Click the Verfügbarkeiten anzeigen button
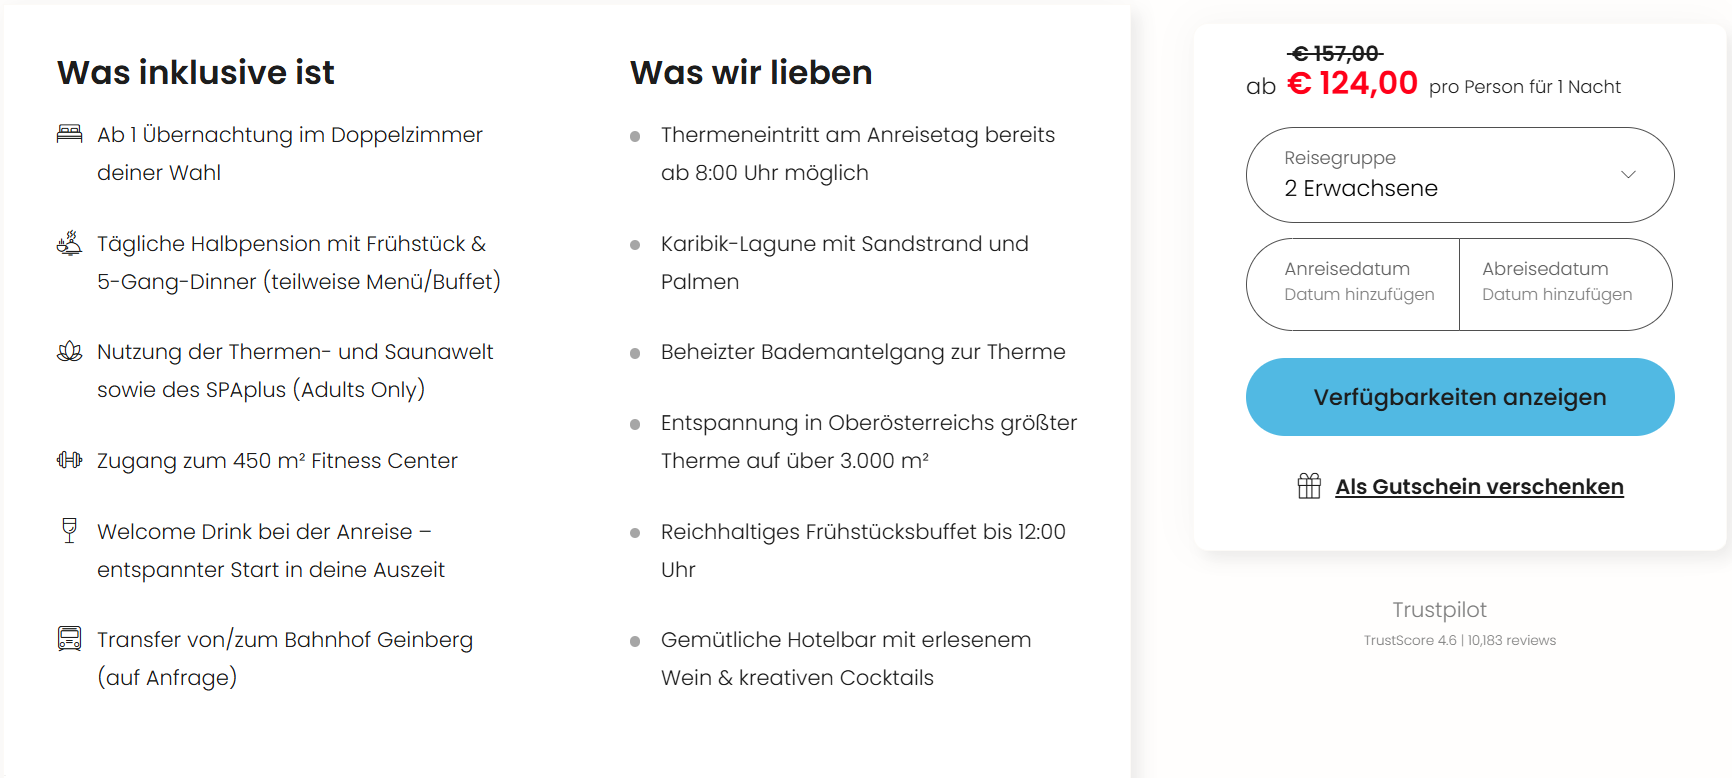The height and width of the screenshot is (778, 1732). click(1459, 397)
